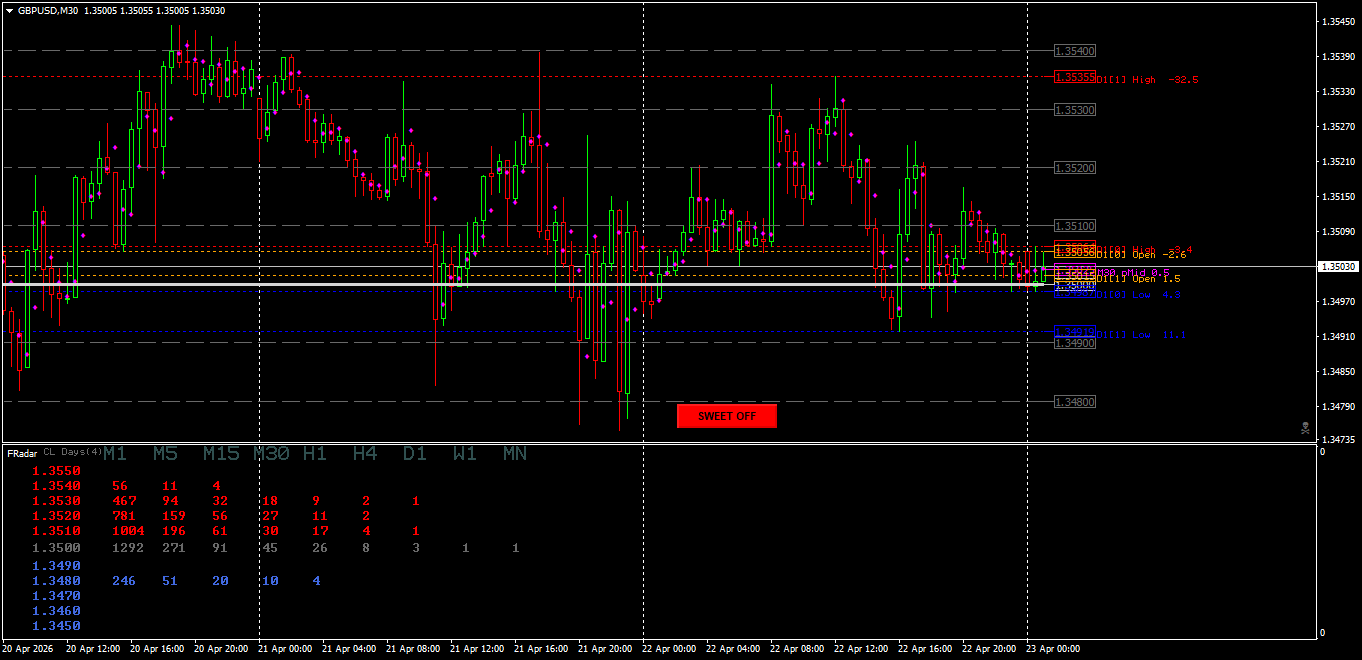Select the H4 timeframe column header
The image size is (1362, 660).
365,454
